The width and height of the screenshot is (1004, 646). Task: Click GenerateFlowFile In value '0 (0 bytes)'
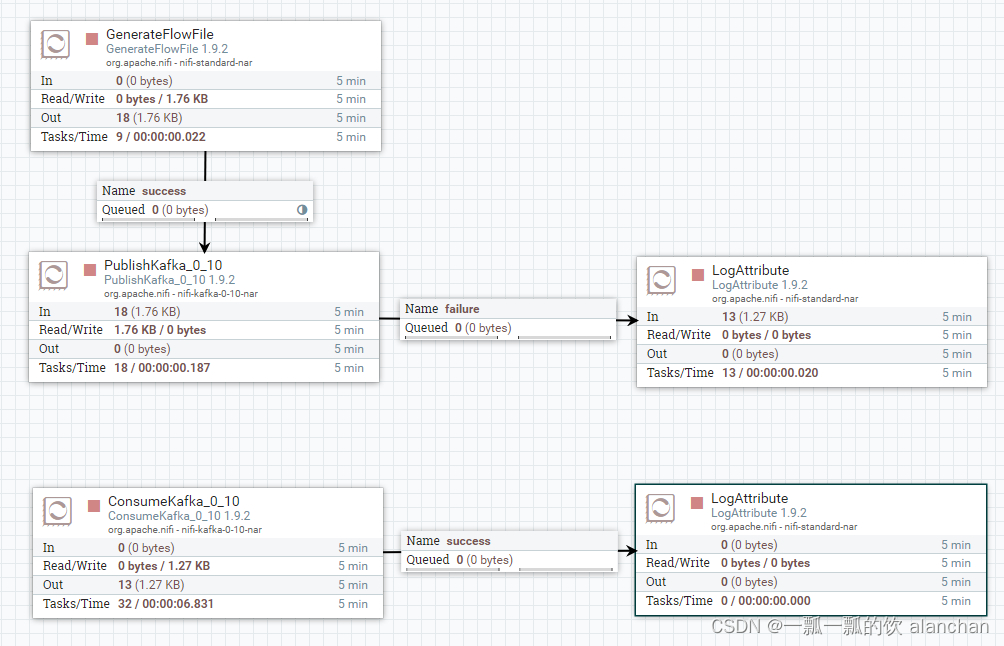click(x=144, y=81)
